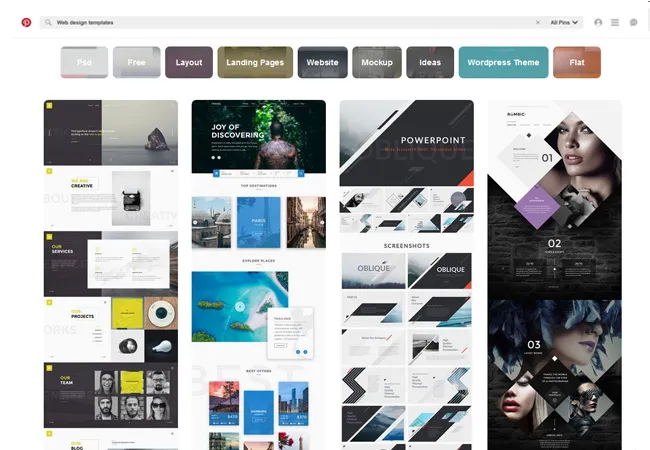This screenshot has height=450, width=650.
Task: Choose the Layout filter chip
Action: 189,62
